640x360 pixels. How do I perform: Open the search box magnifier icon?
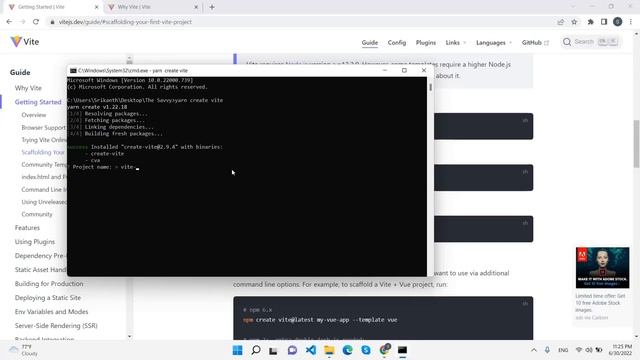(567, 42)
